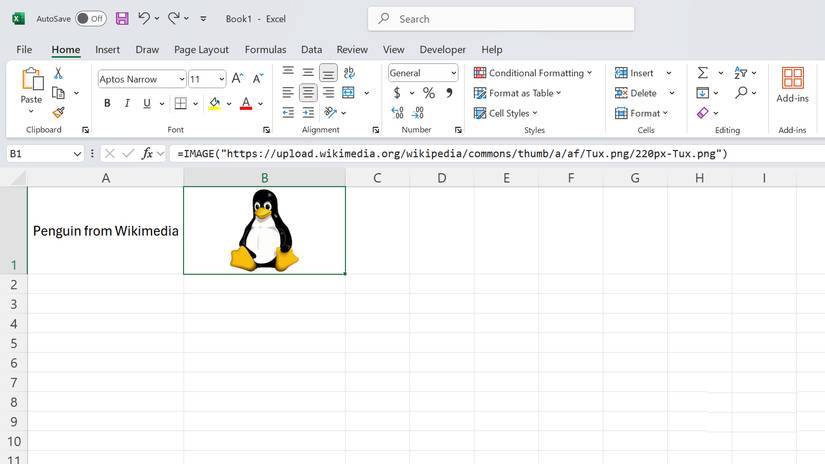Toggle Align Right horizontal alignment
The image size is (825, 464).
pos(328,93)
